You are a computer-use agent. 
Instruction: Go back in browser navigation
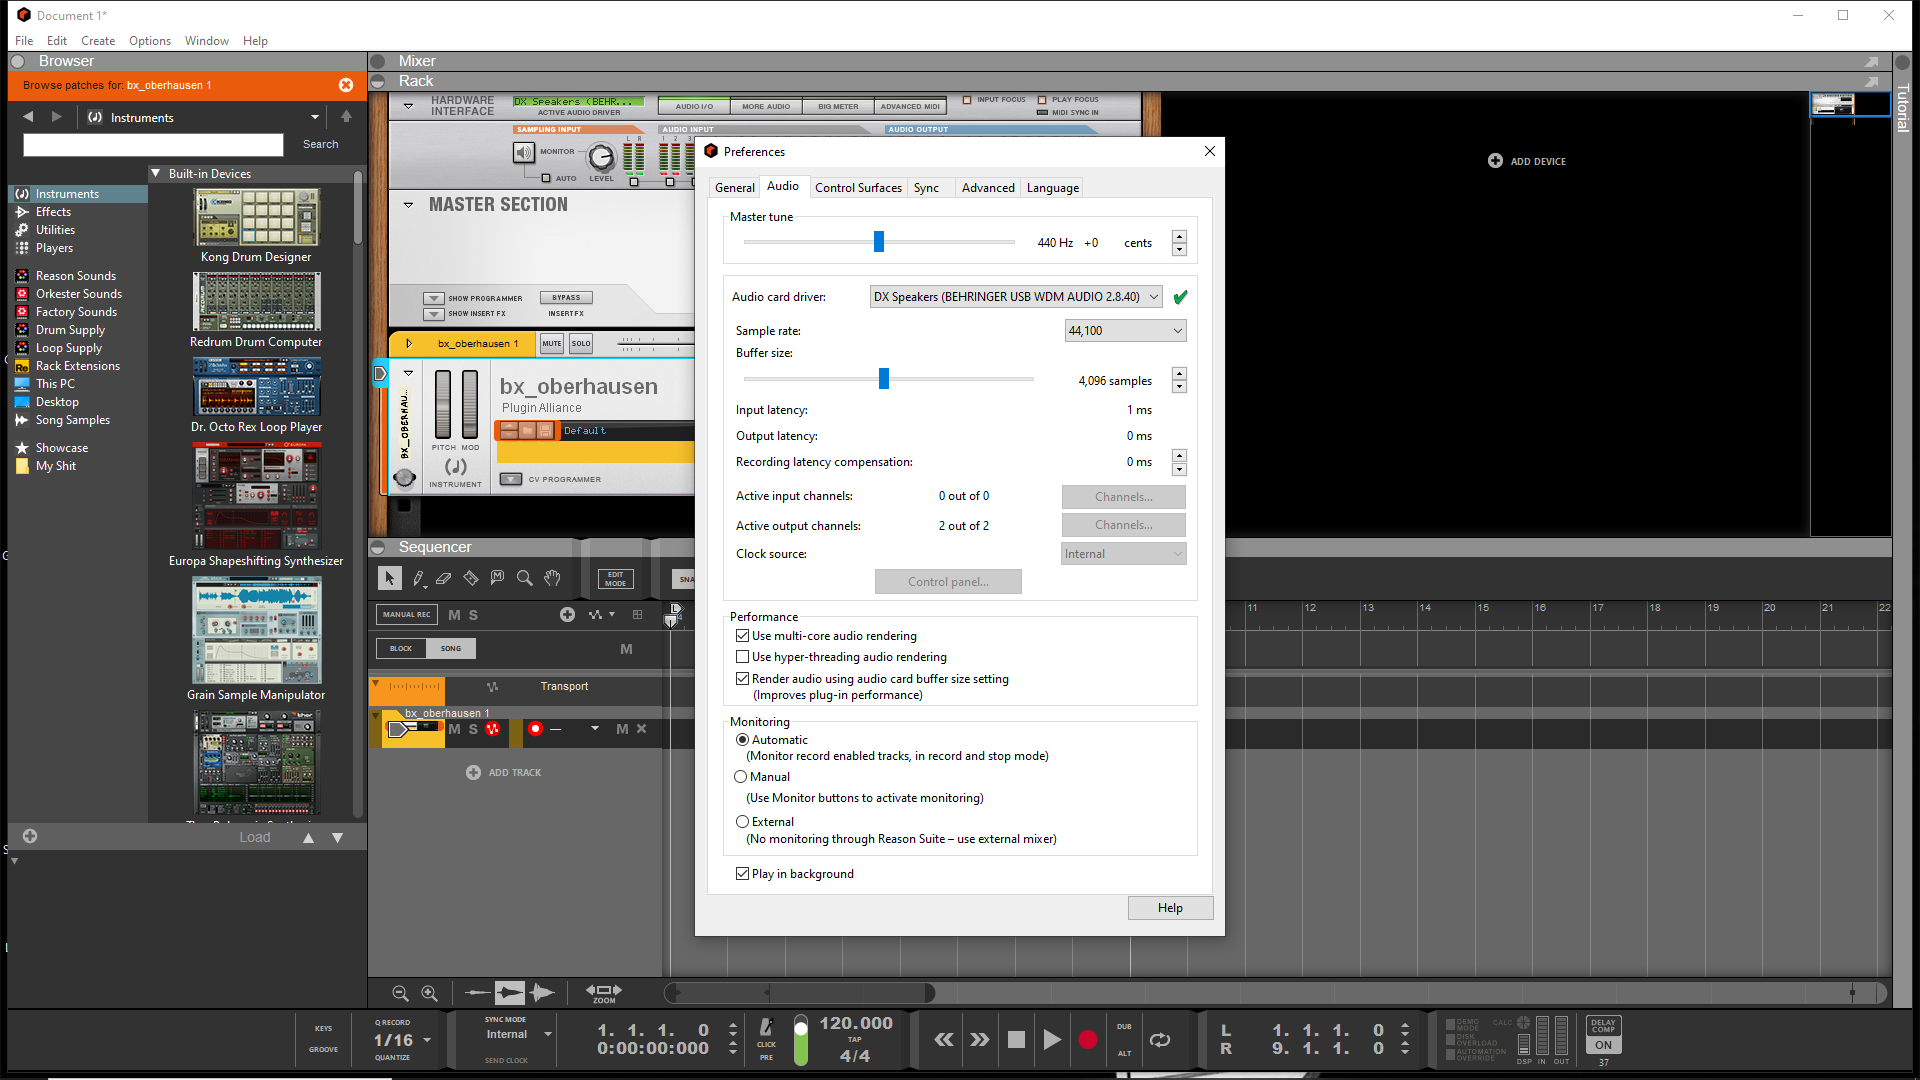pyautogui.click(x=28, y=117)
